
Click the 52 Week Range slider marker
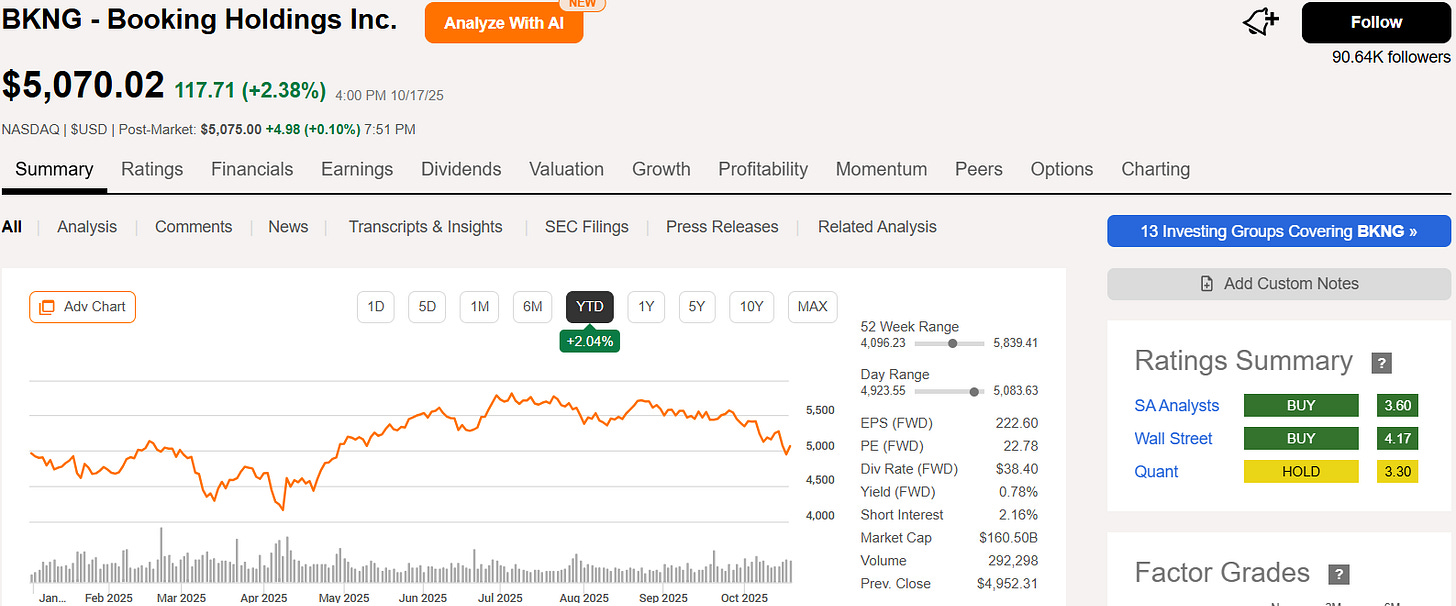953,343
